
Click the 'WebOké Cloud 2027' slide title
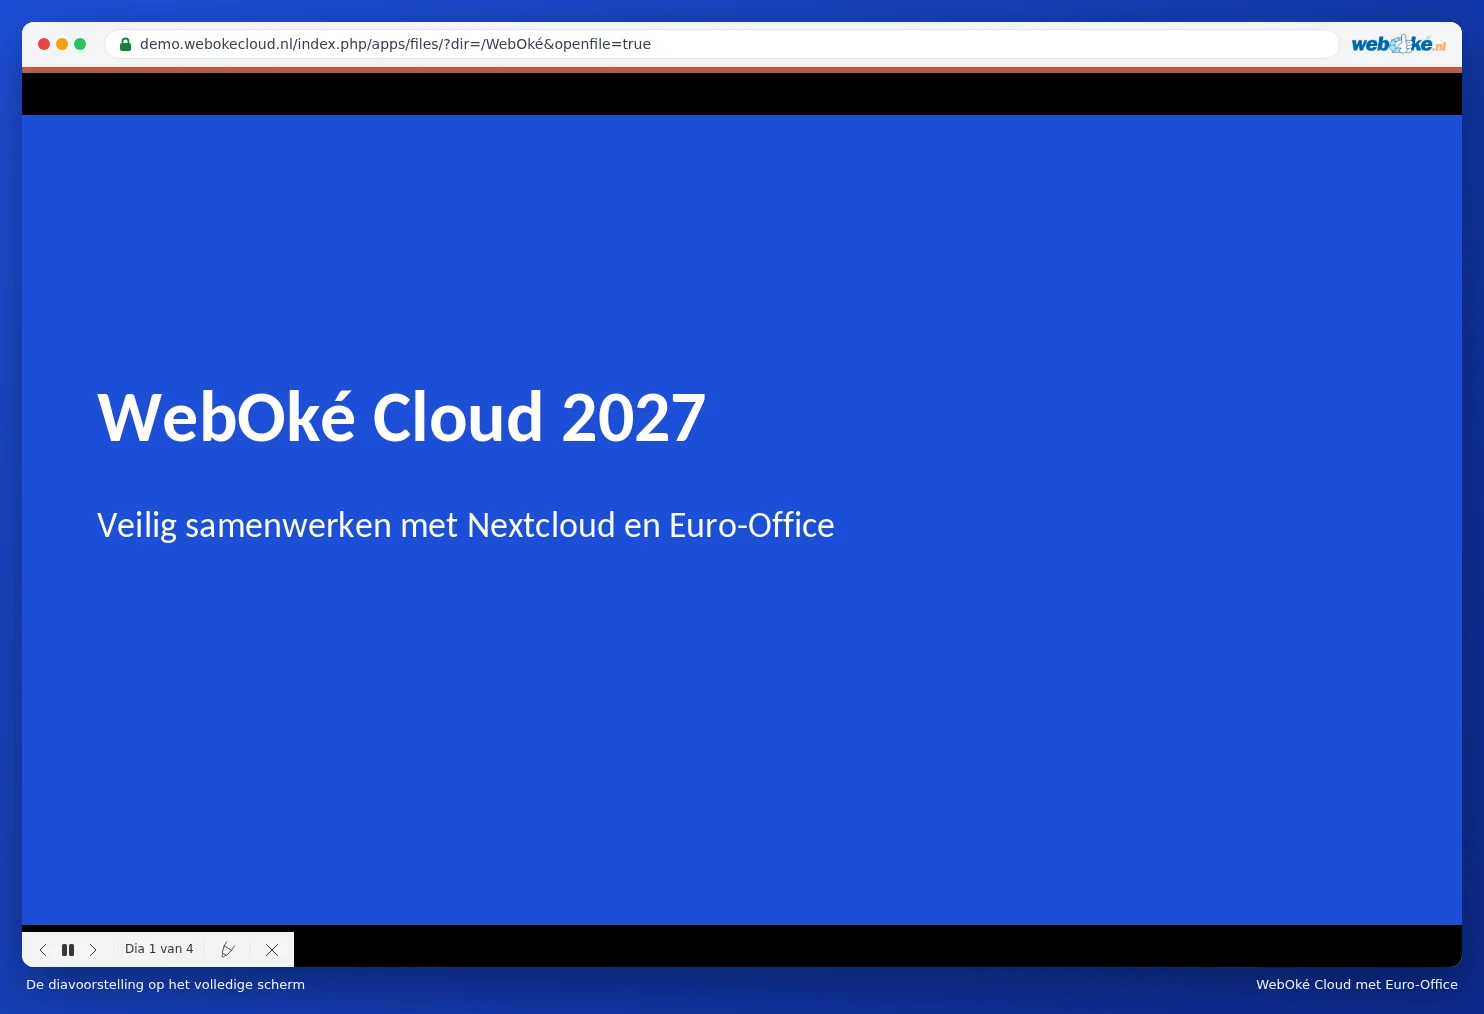(x=401, y=417)
